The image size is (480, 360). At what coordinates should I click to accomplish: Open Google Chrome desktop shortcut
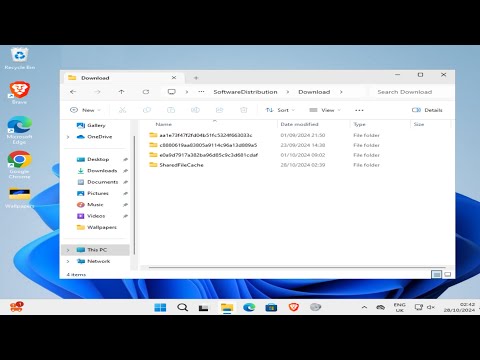click(20, 165)
